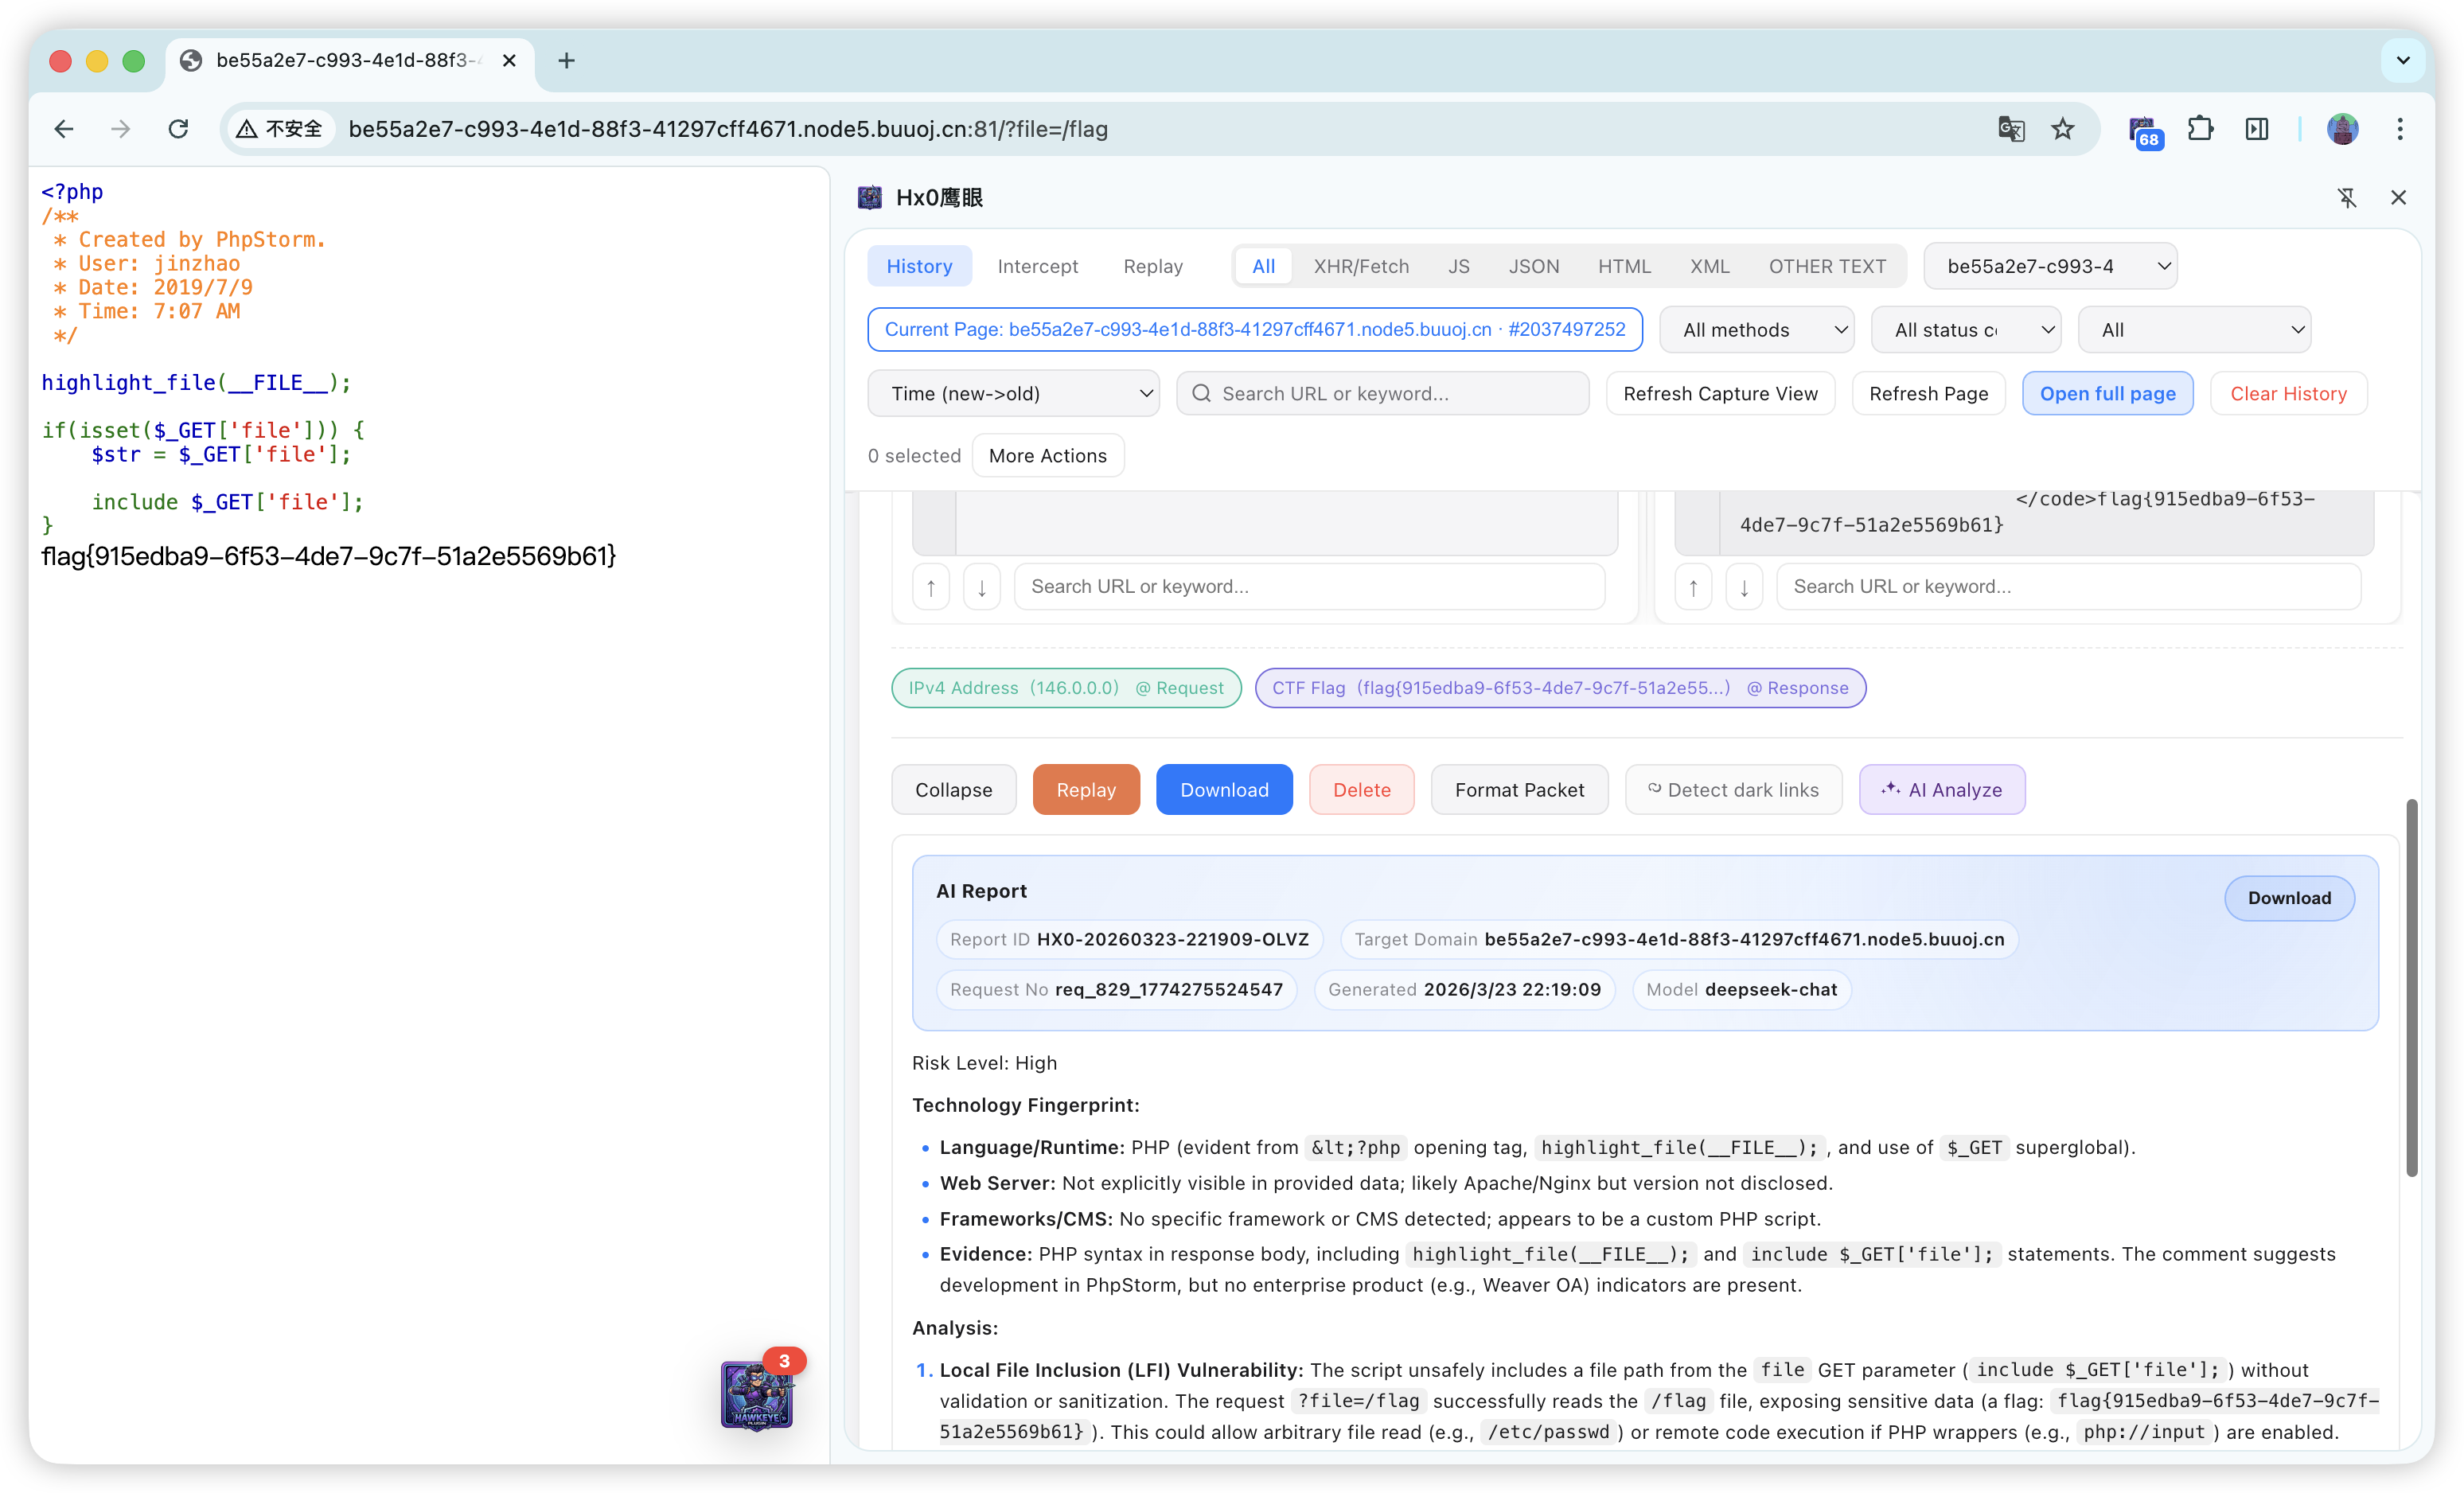Download the AI Report
Viewport: 2464px width, 1493px height.
point(2289,898)
